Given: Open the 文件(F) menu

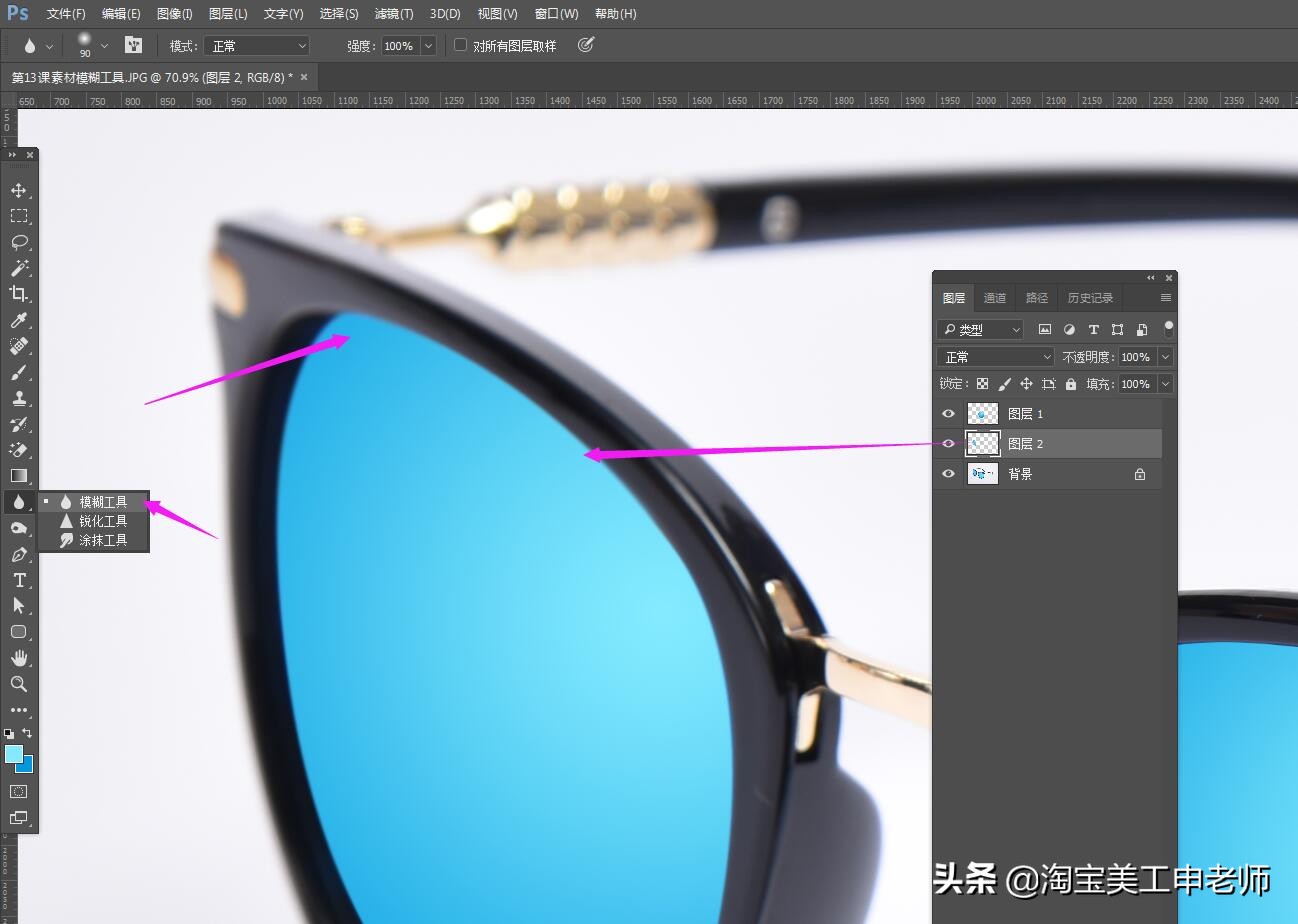Looking at the screenshot, I should pyautogui.click(x=66, y=14).
